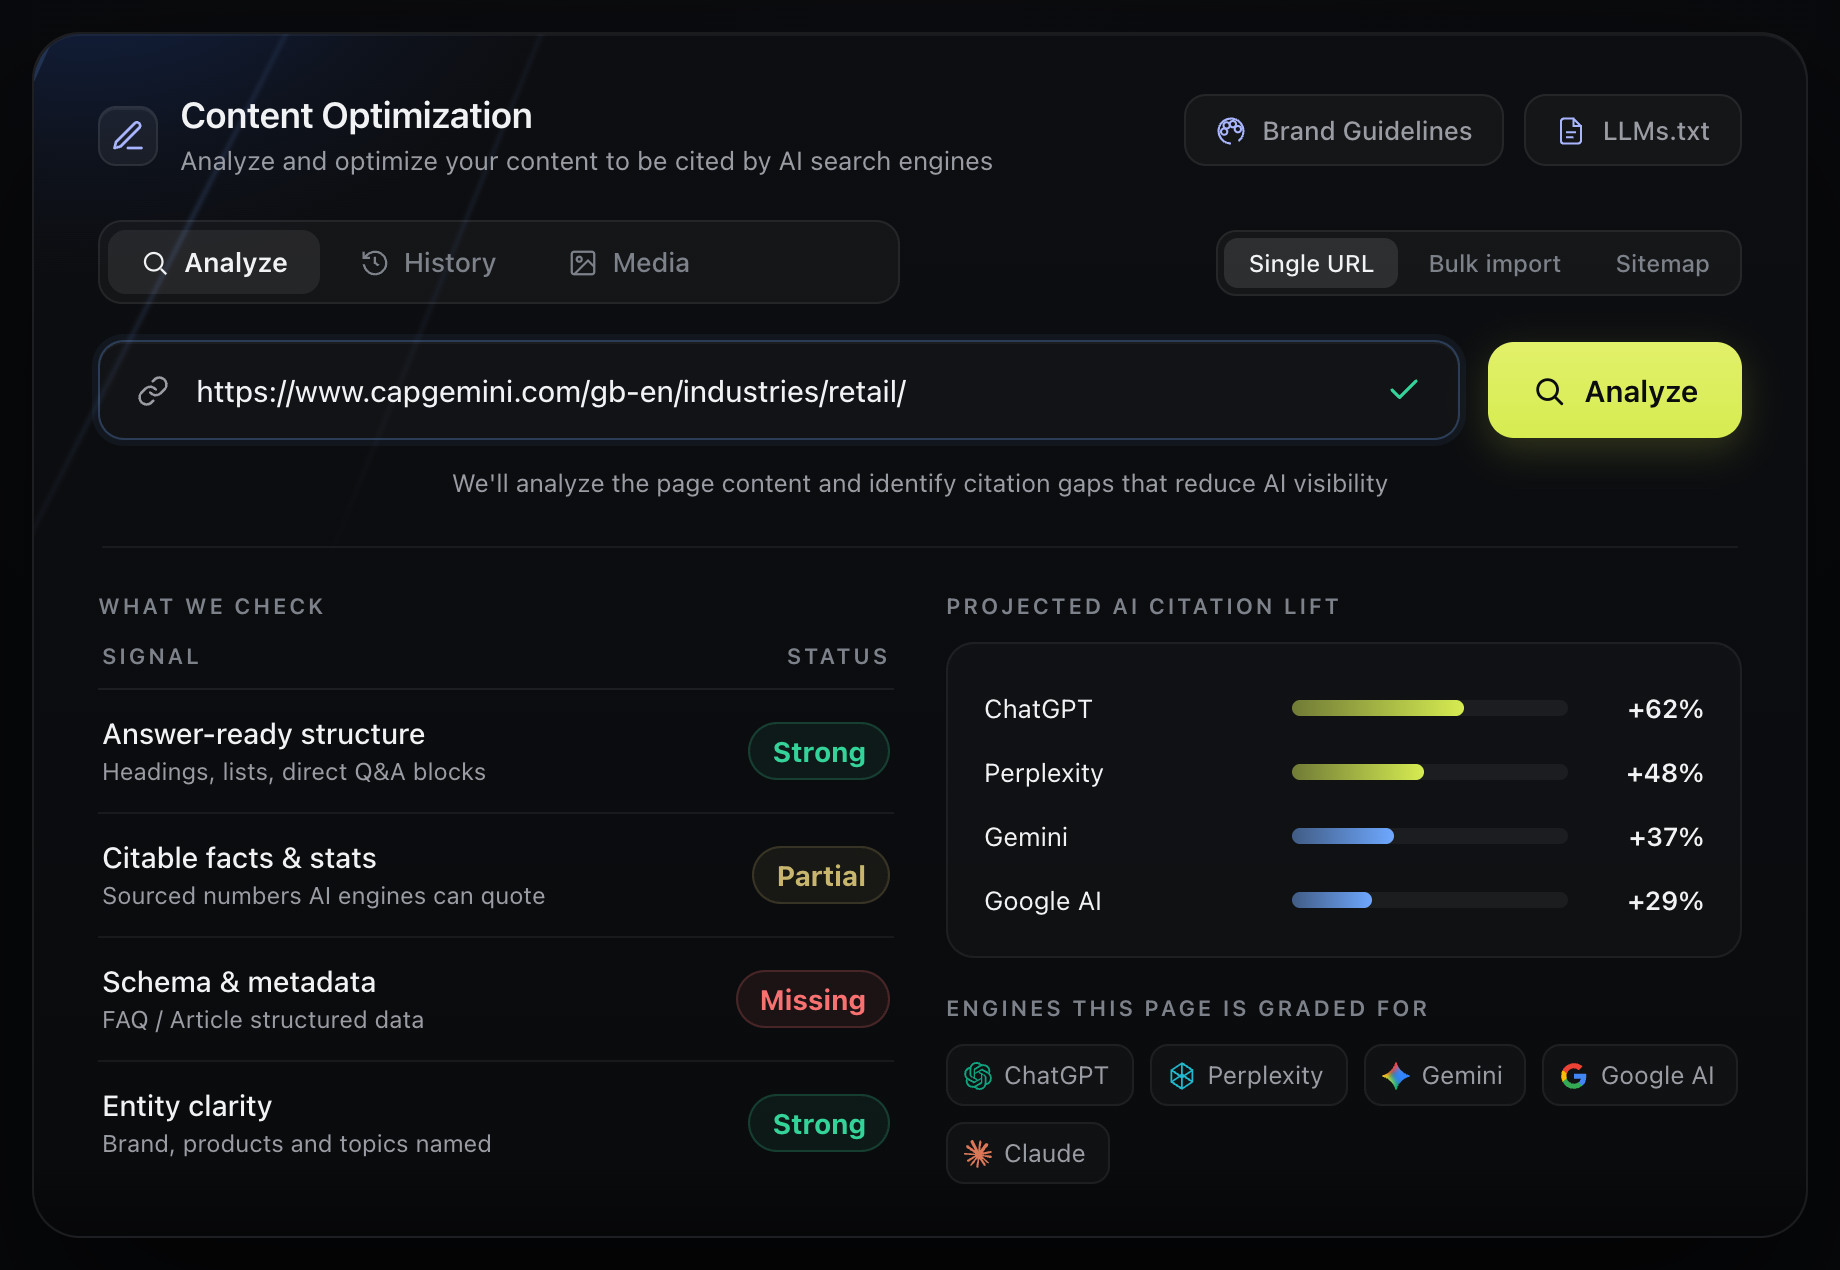The image size is (1840, 1270).
Task: Click the Gemini citation lift bar
Action: pyautogui.click(x=1430, y=836)
